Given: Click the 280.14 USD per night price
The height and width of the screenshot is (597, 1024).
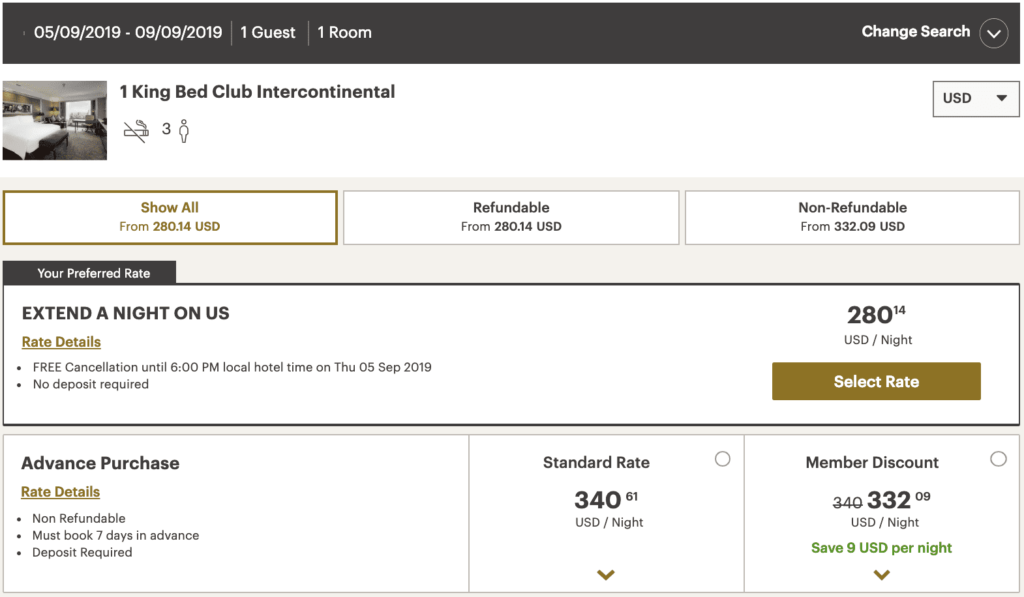Looking at the screenshot, I should pyautogui.click(x=876, y=315).
